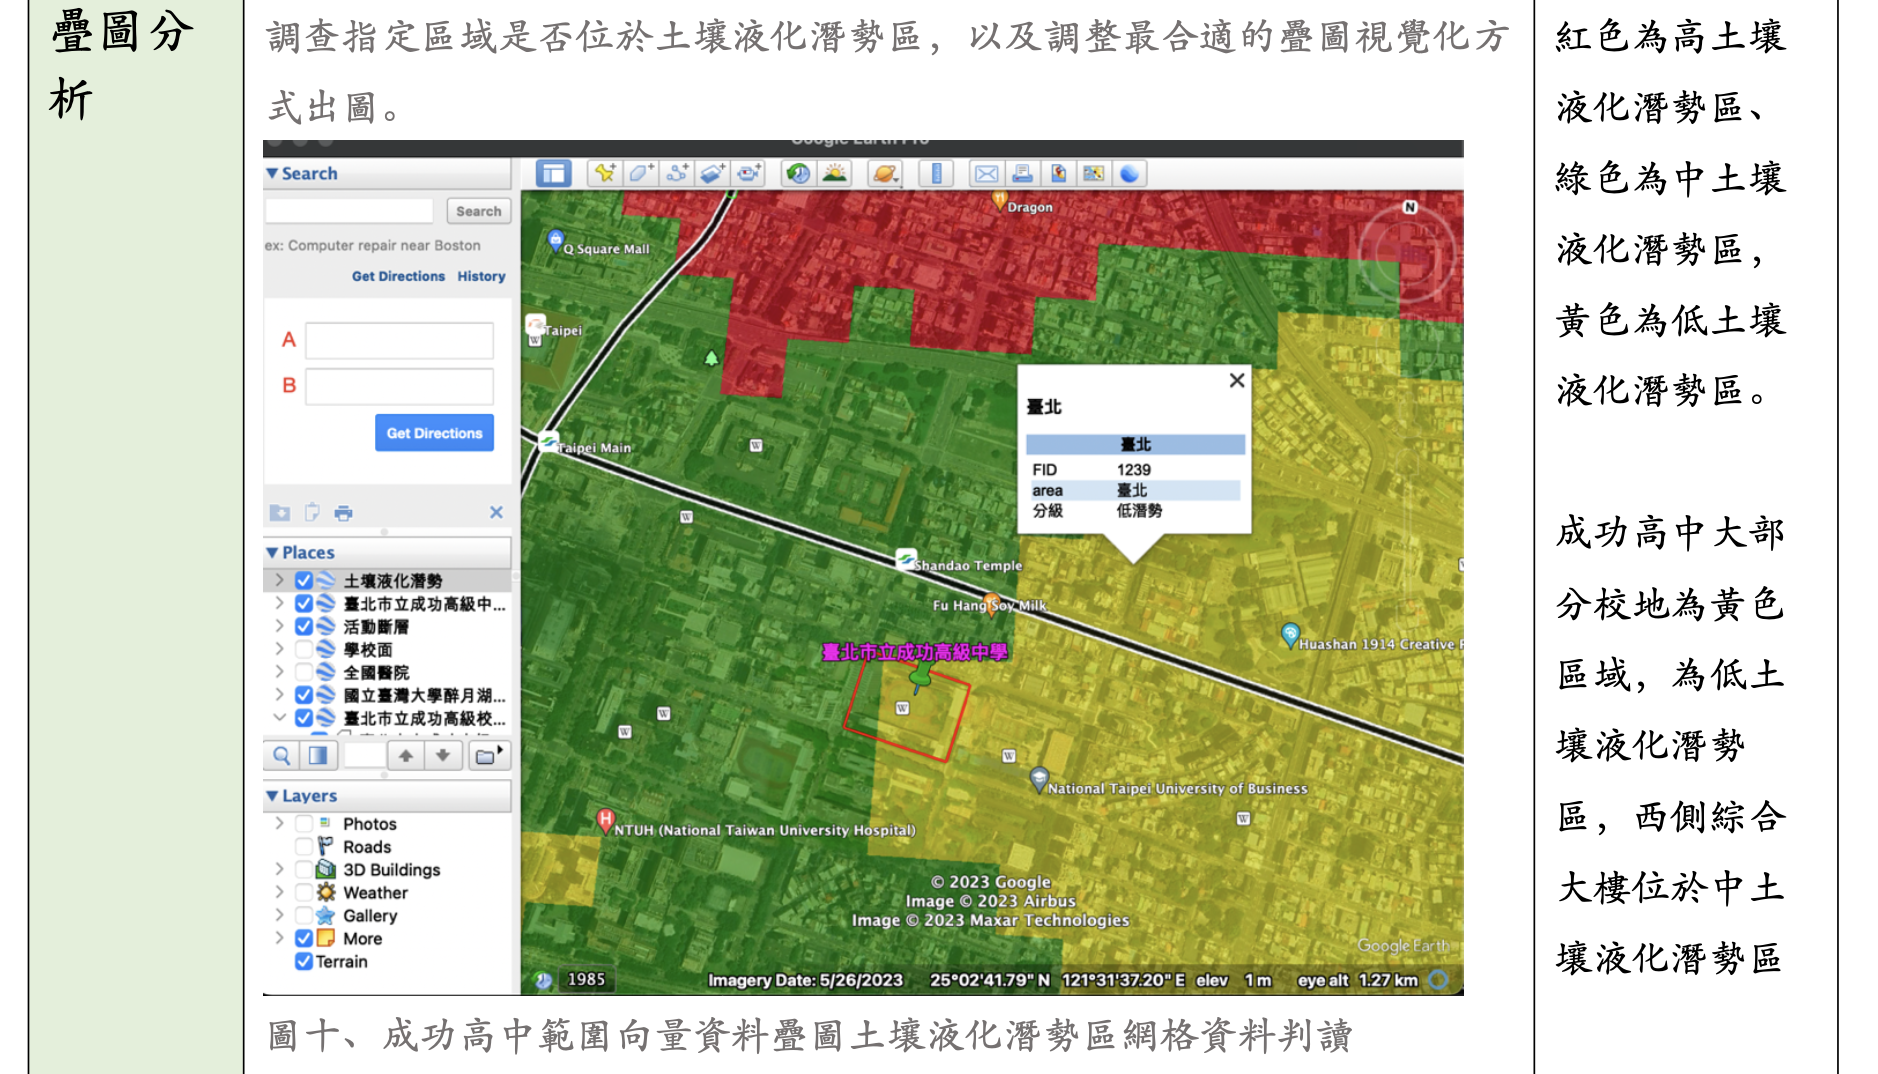Click the Email envelope toolbar icon
Viewport: 1878px width, 1074px height.
(x=986, y=174)
